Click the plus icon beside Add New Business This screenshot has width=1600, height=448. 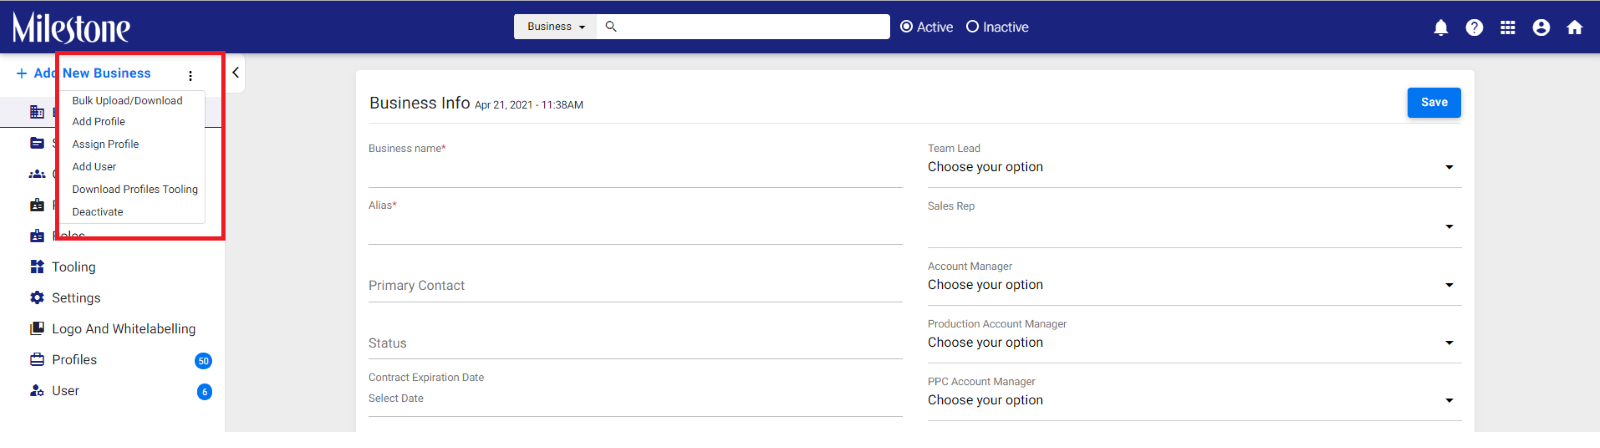pyautogui.click(x=22, y=73)
